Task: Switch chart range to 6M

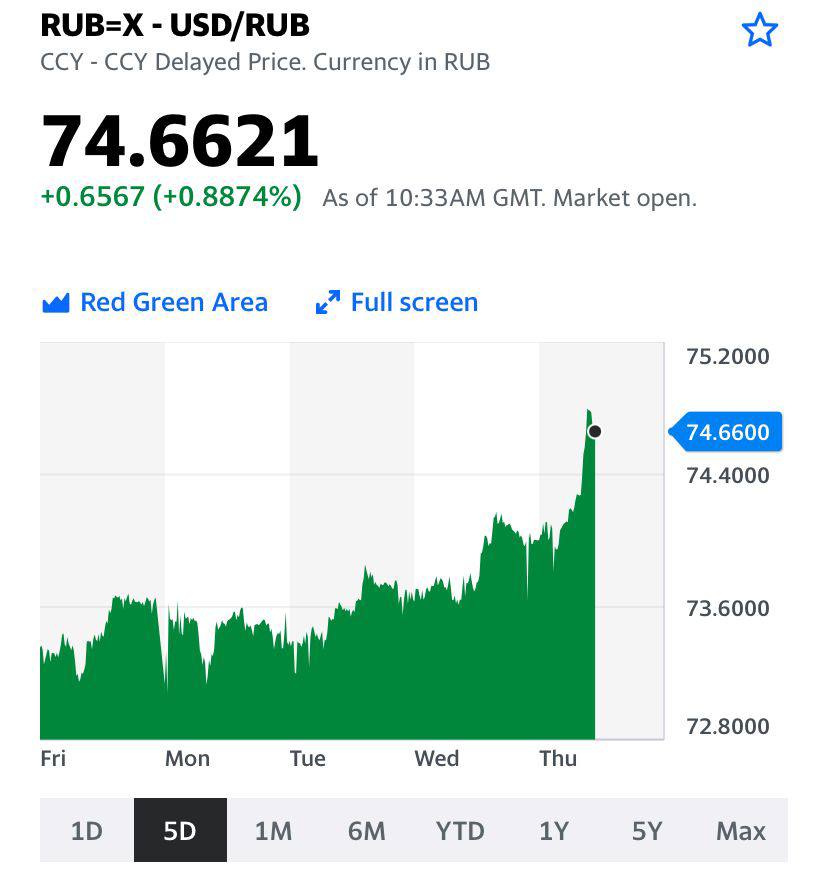Action: pos(367,830)
